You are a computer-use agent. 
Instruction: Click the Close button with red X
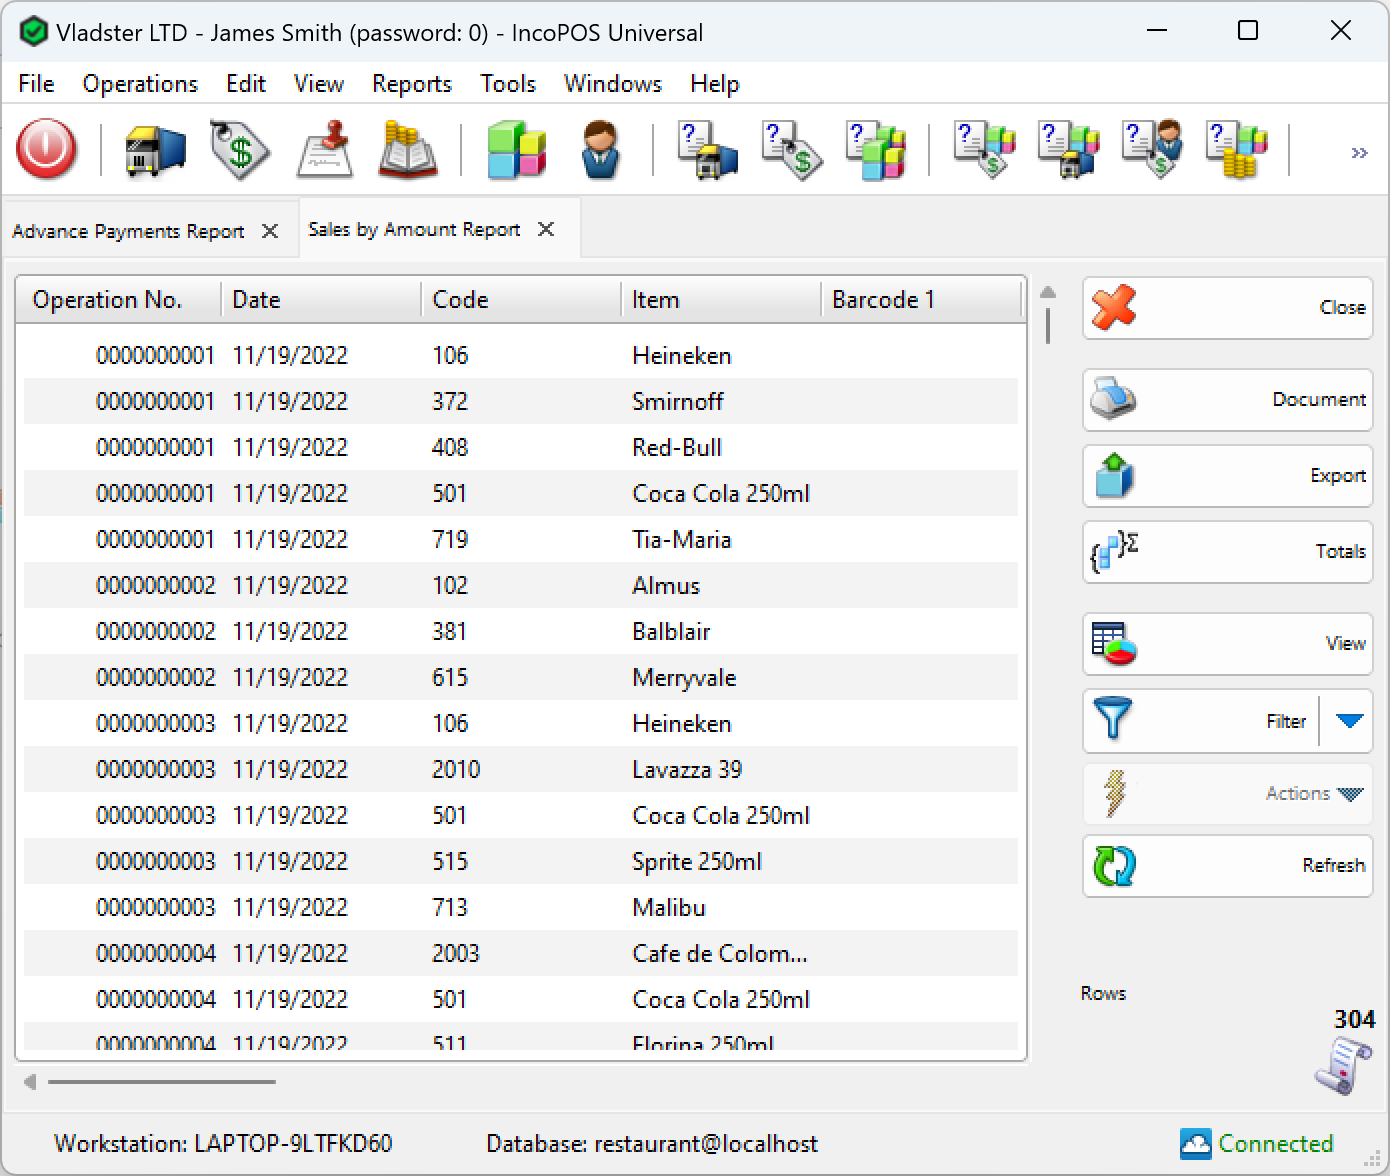click(x=1228, y=308)
